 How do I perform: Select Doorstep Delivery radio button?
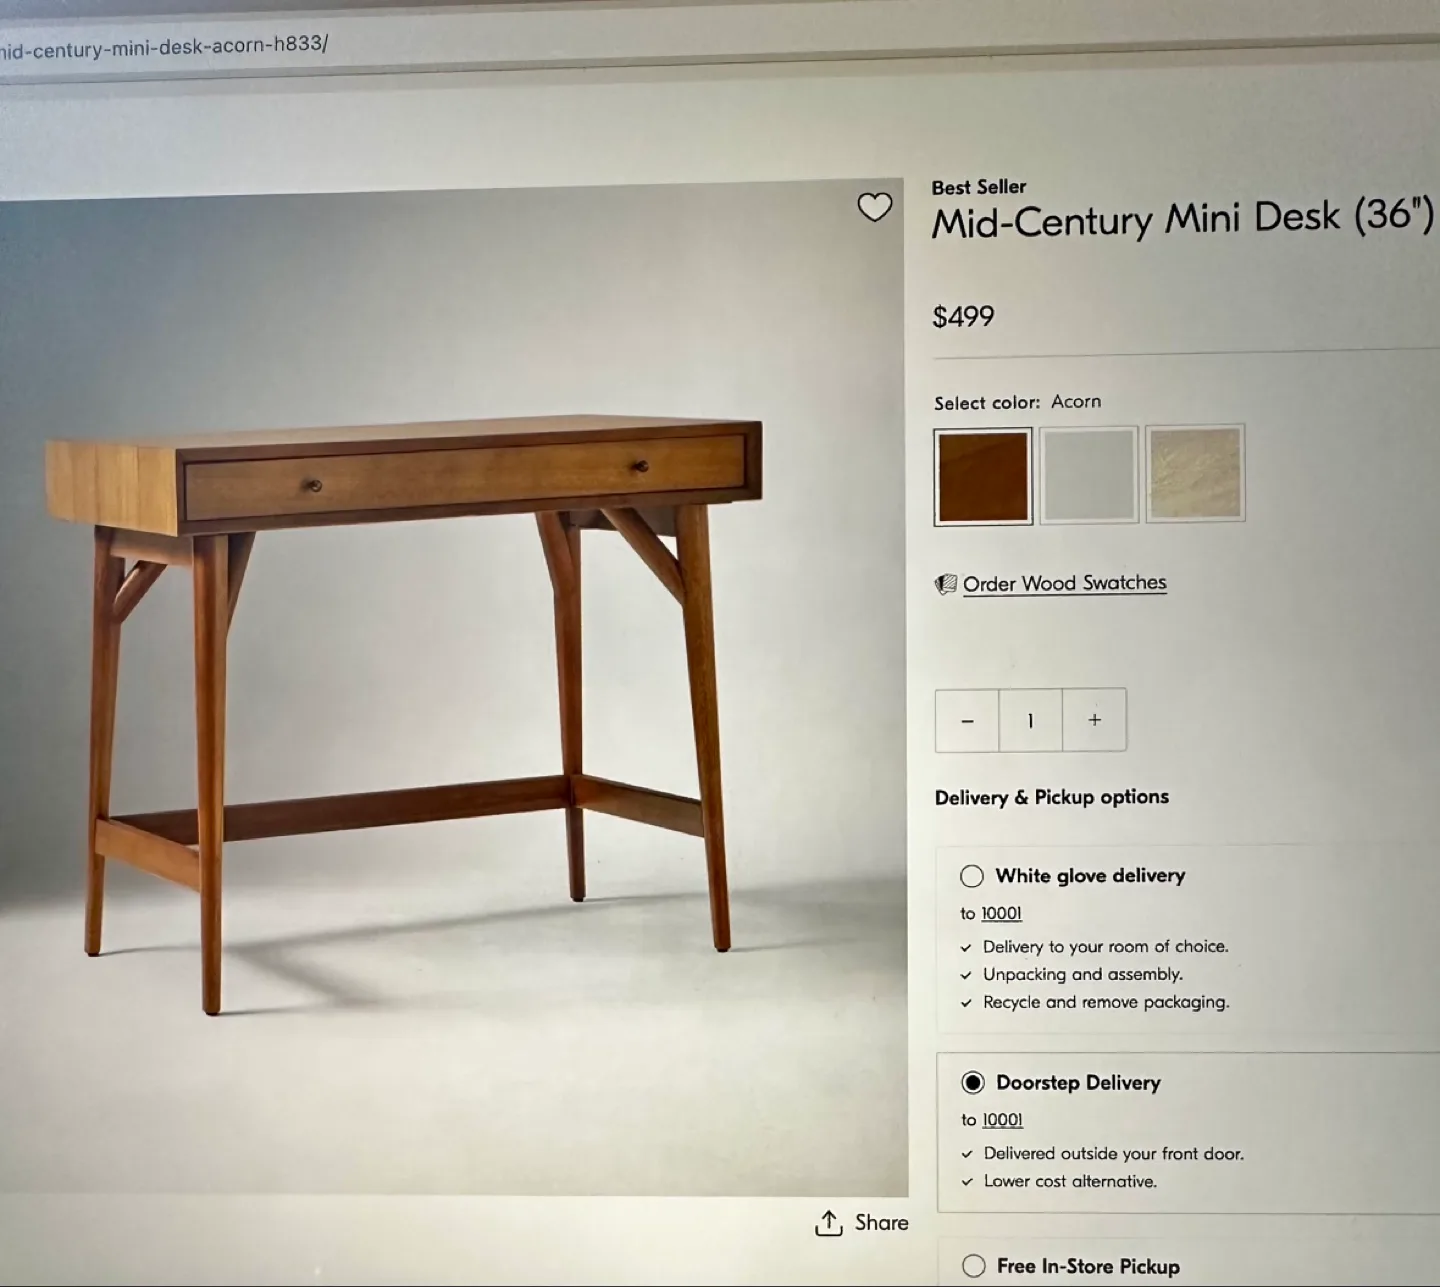pyautogui.click(x=973, y=1082)
